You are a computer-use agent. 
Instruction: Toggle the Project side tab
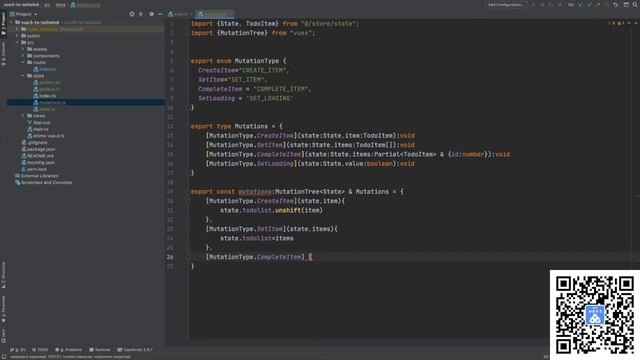pos(4,24)
